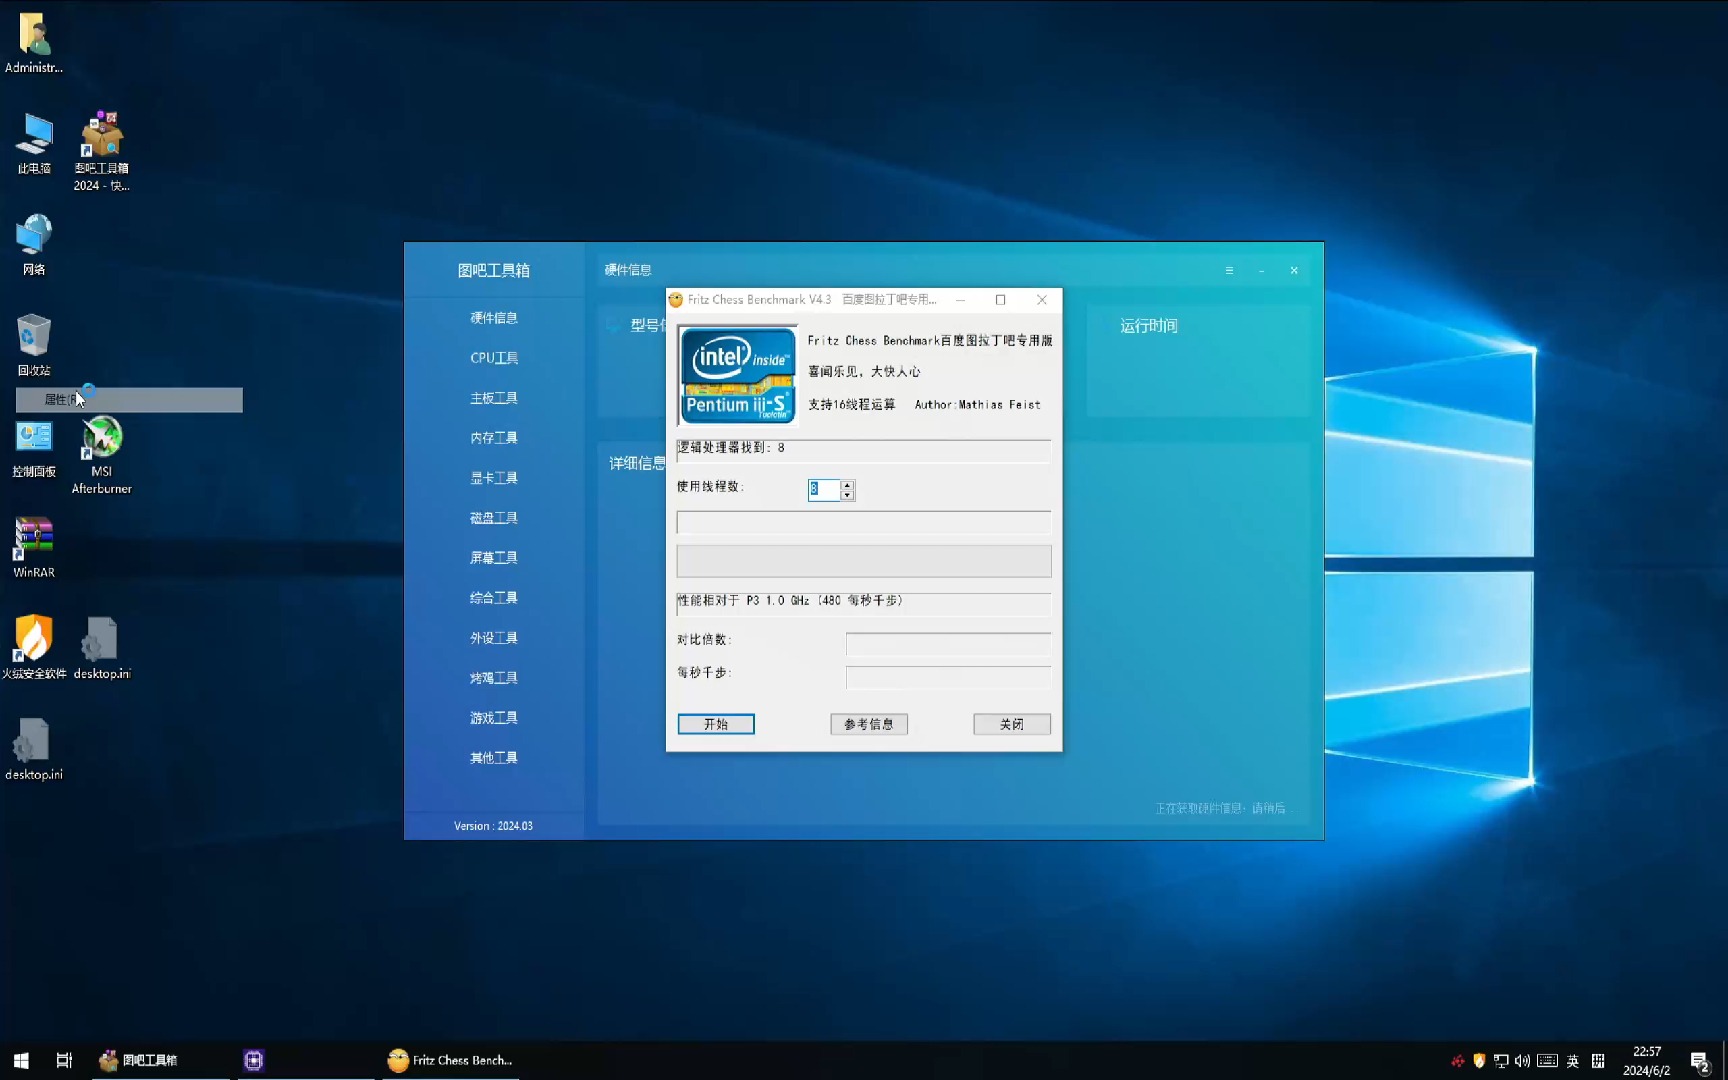
Task: Open the CPU工具 sidebar tab
Action: click(x=494, y=358)
